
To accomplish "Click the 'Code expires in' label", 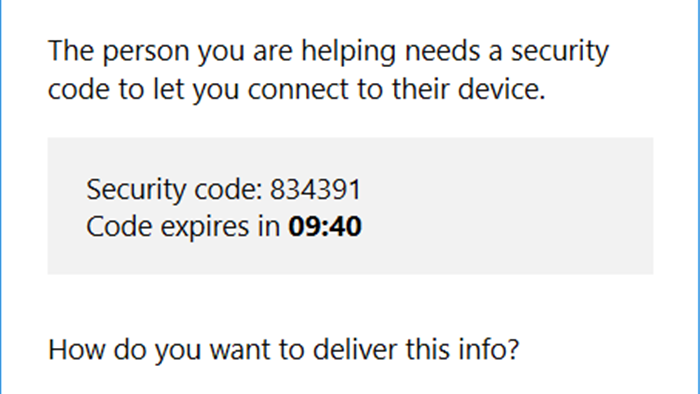I will pyautogui.click(x=183, y=227).
